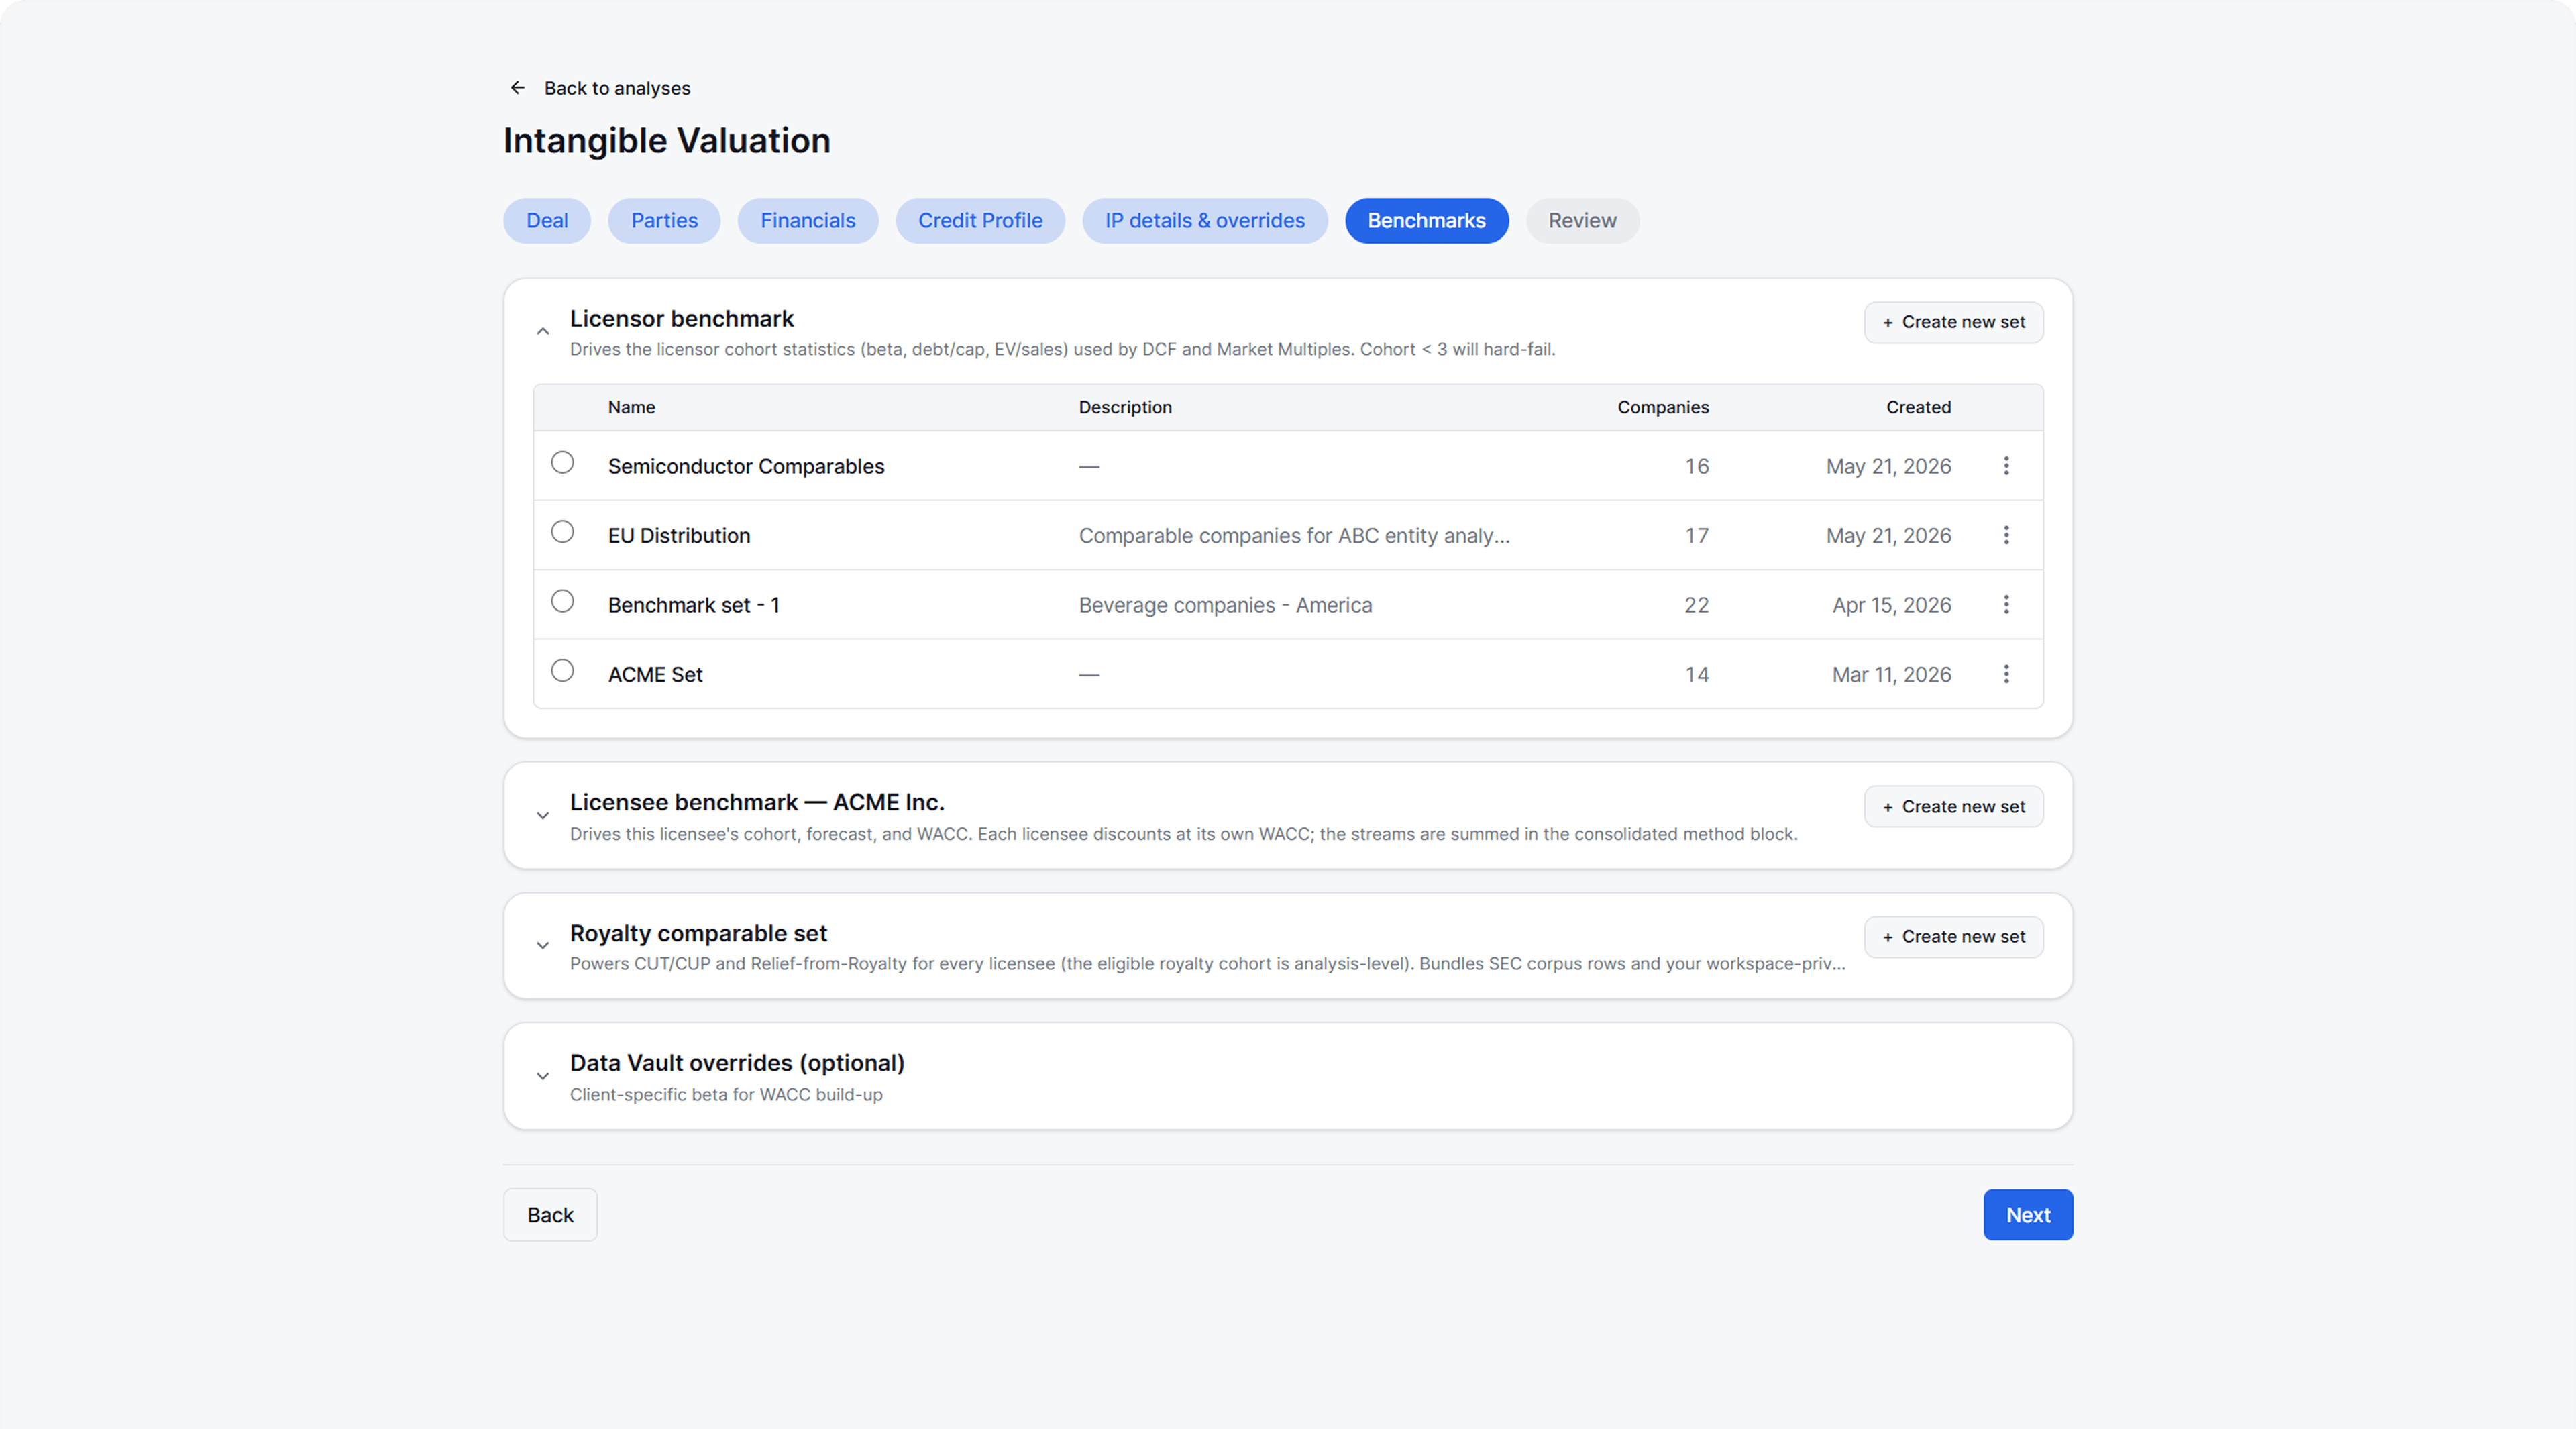Click the Name column header
Screen dimensions: 2576x1429
[631, 408]
